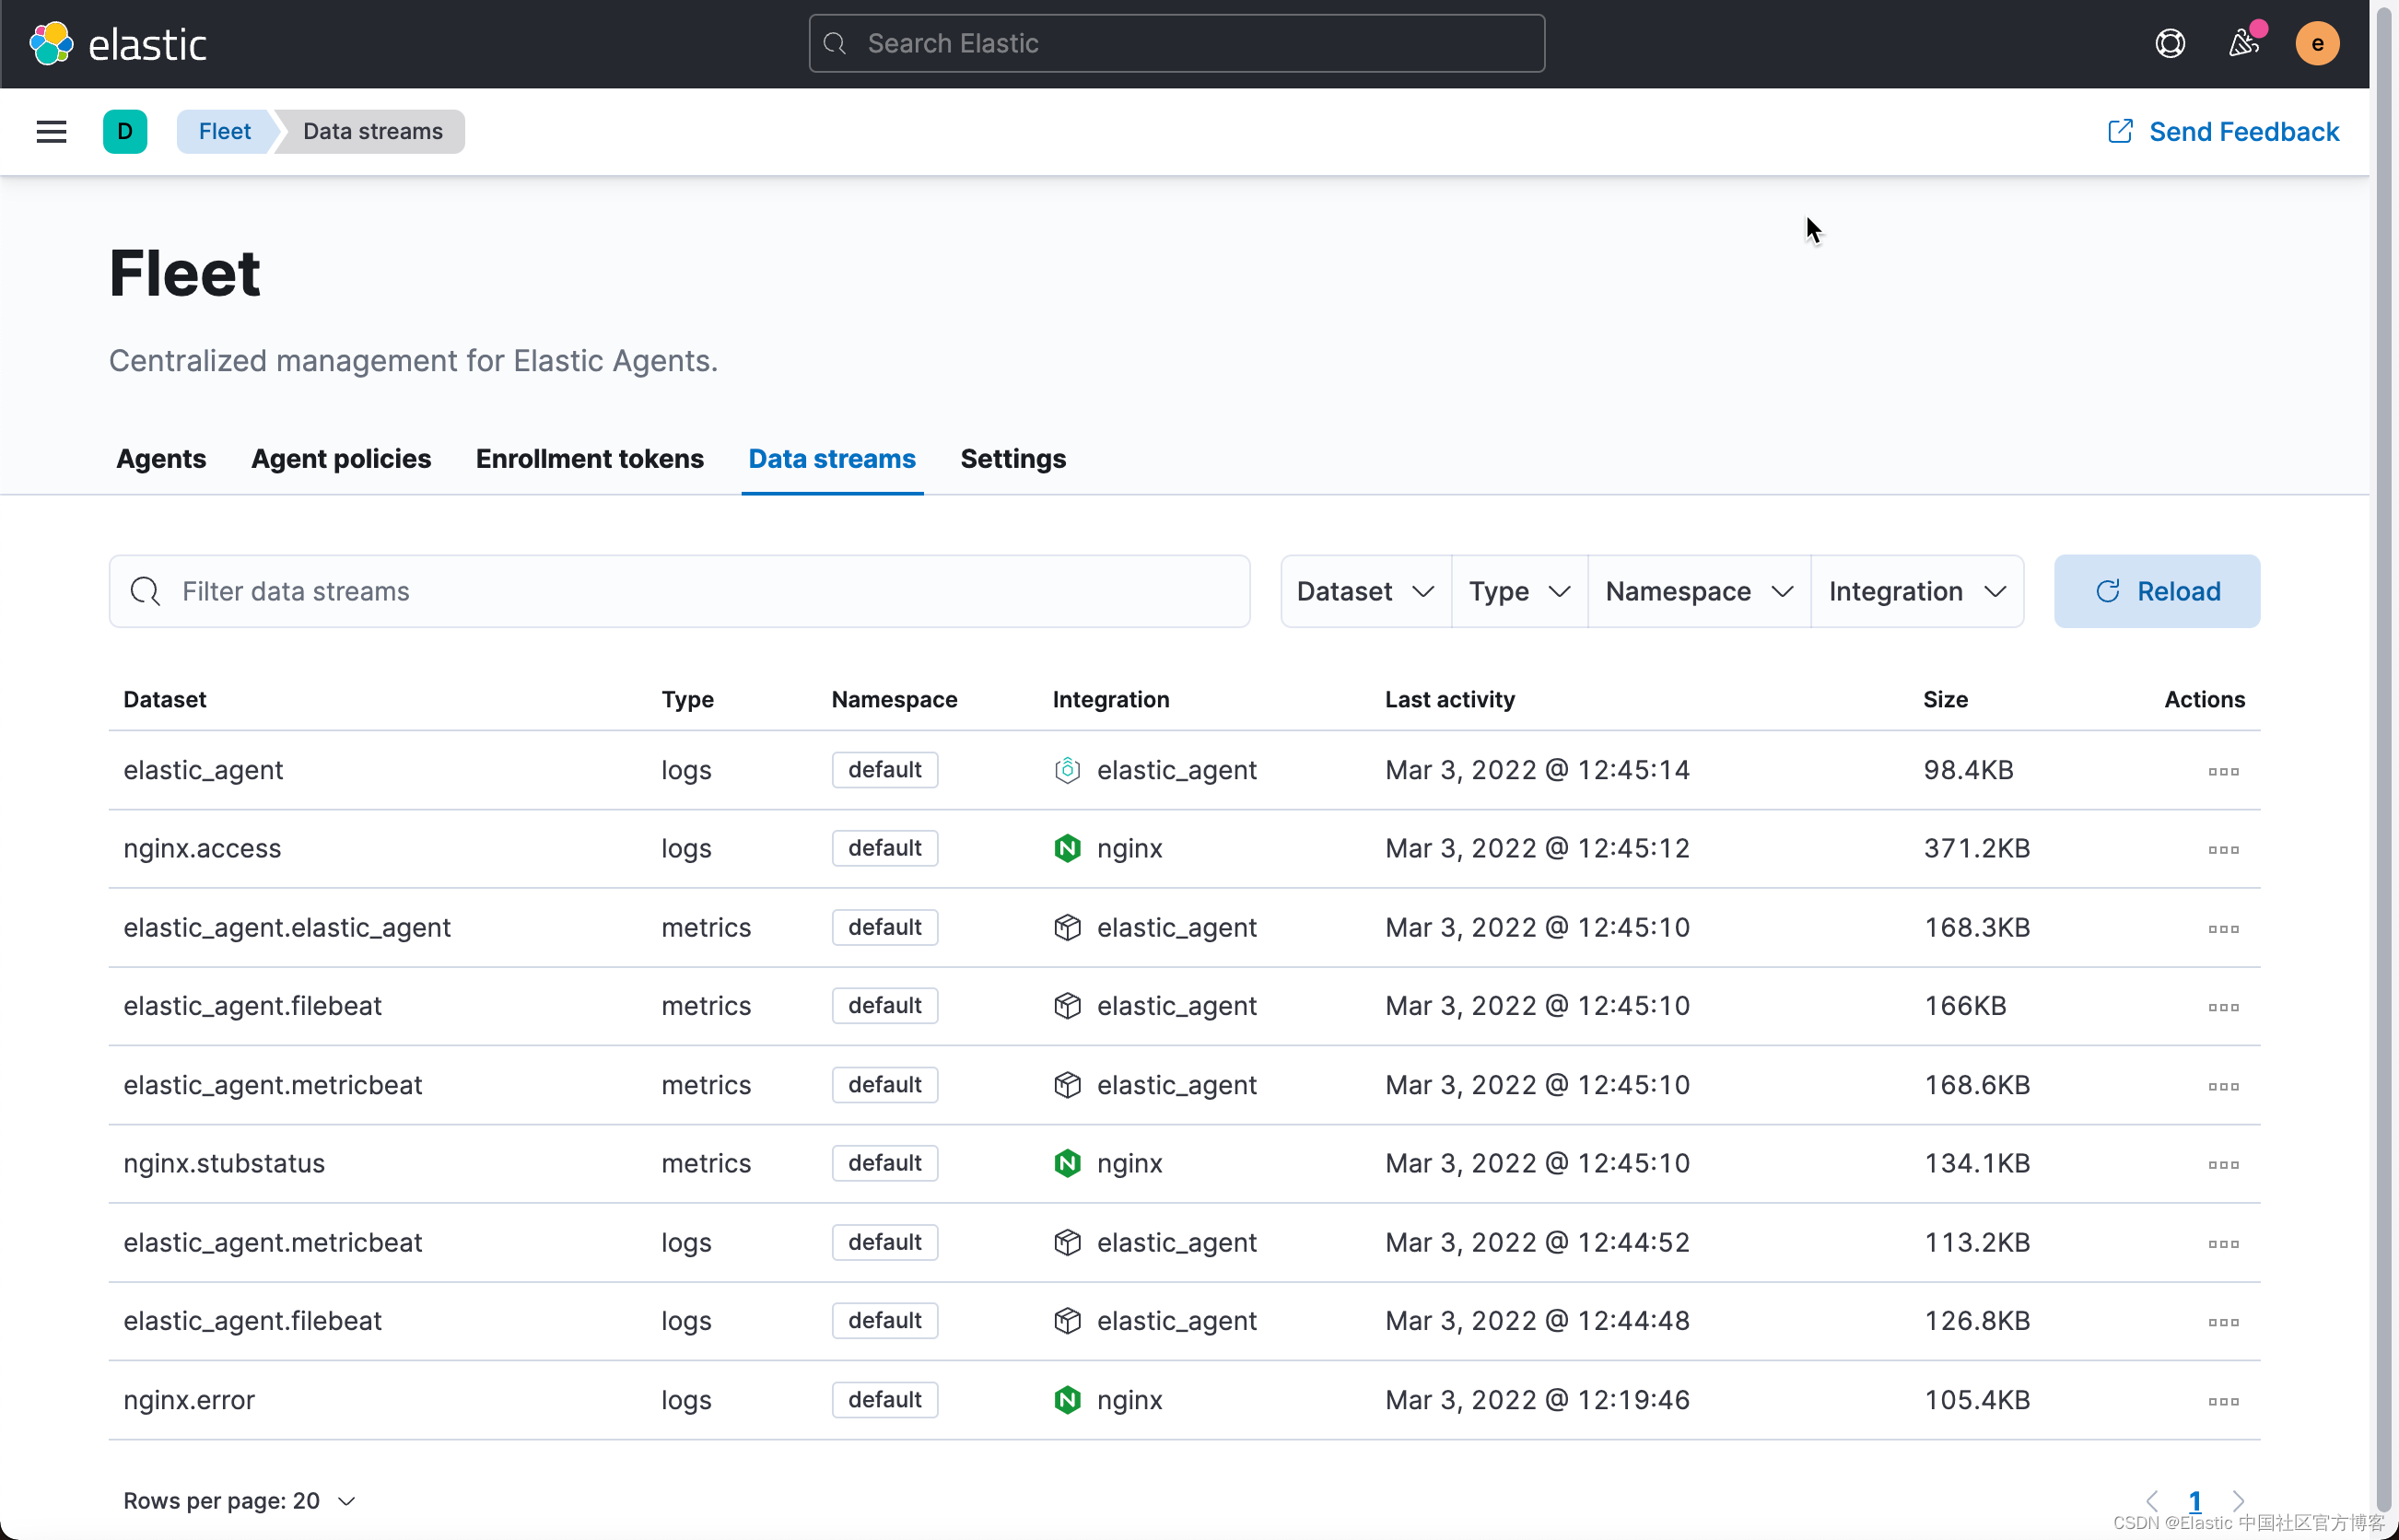
Task: Expand the Type filter dropdown
Action: (1518, 591)
